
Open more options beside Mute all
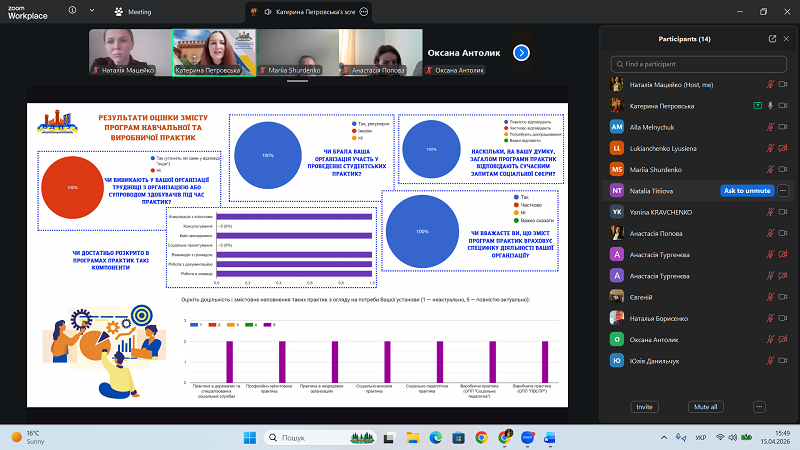tap(760, 407)
